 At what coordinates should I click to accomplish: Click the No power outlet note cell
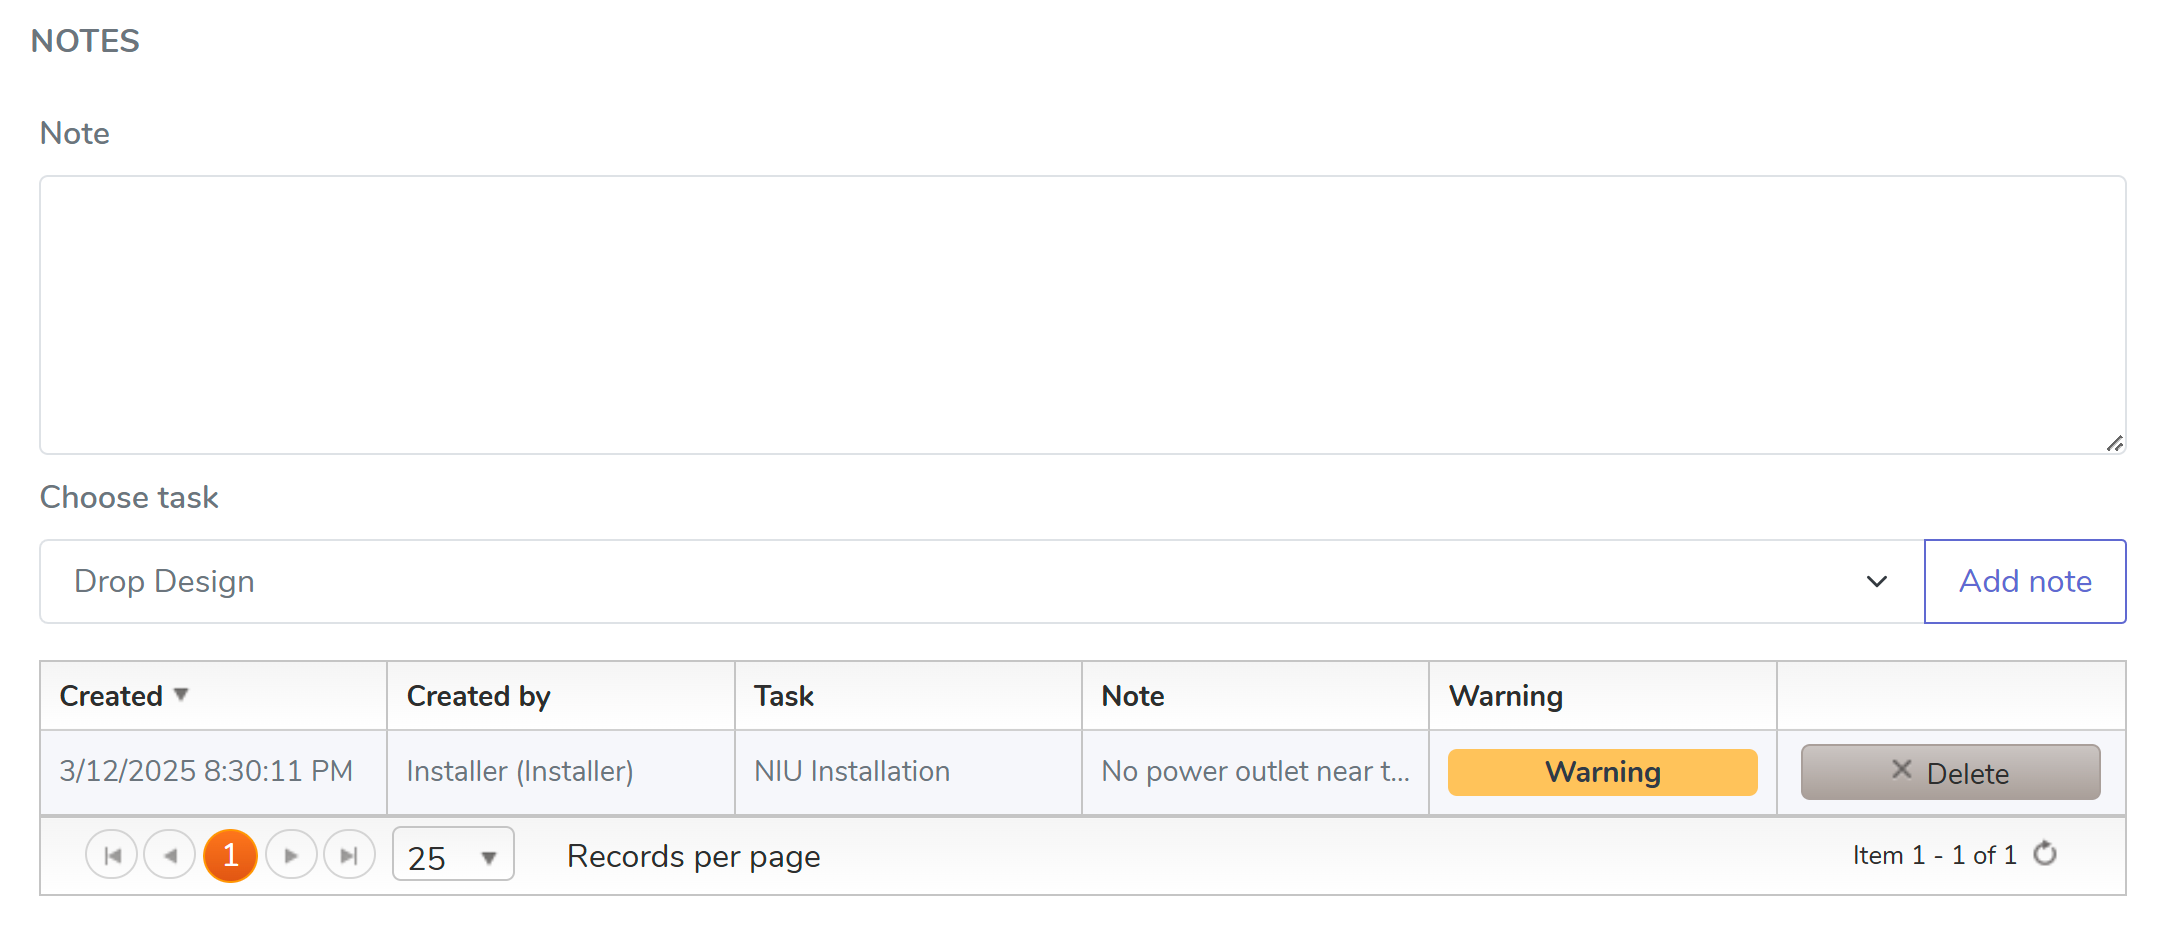point(1255,772)
